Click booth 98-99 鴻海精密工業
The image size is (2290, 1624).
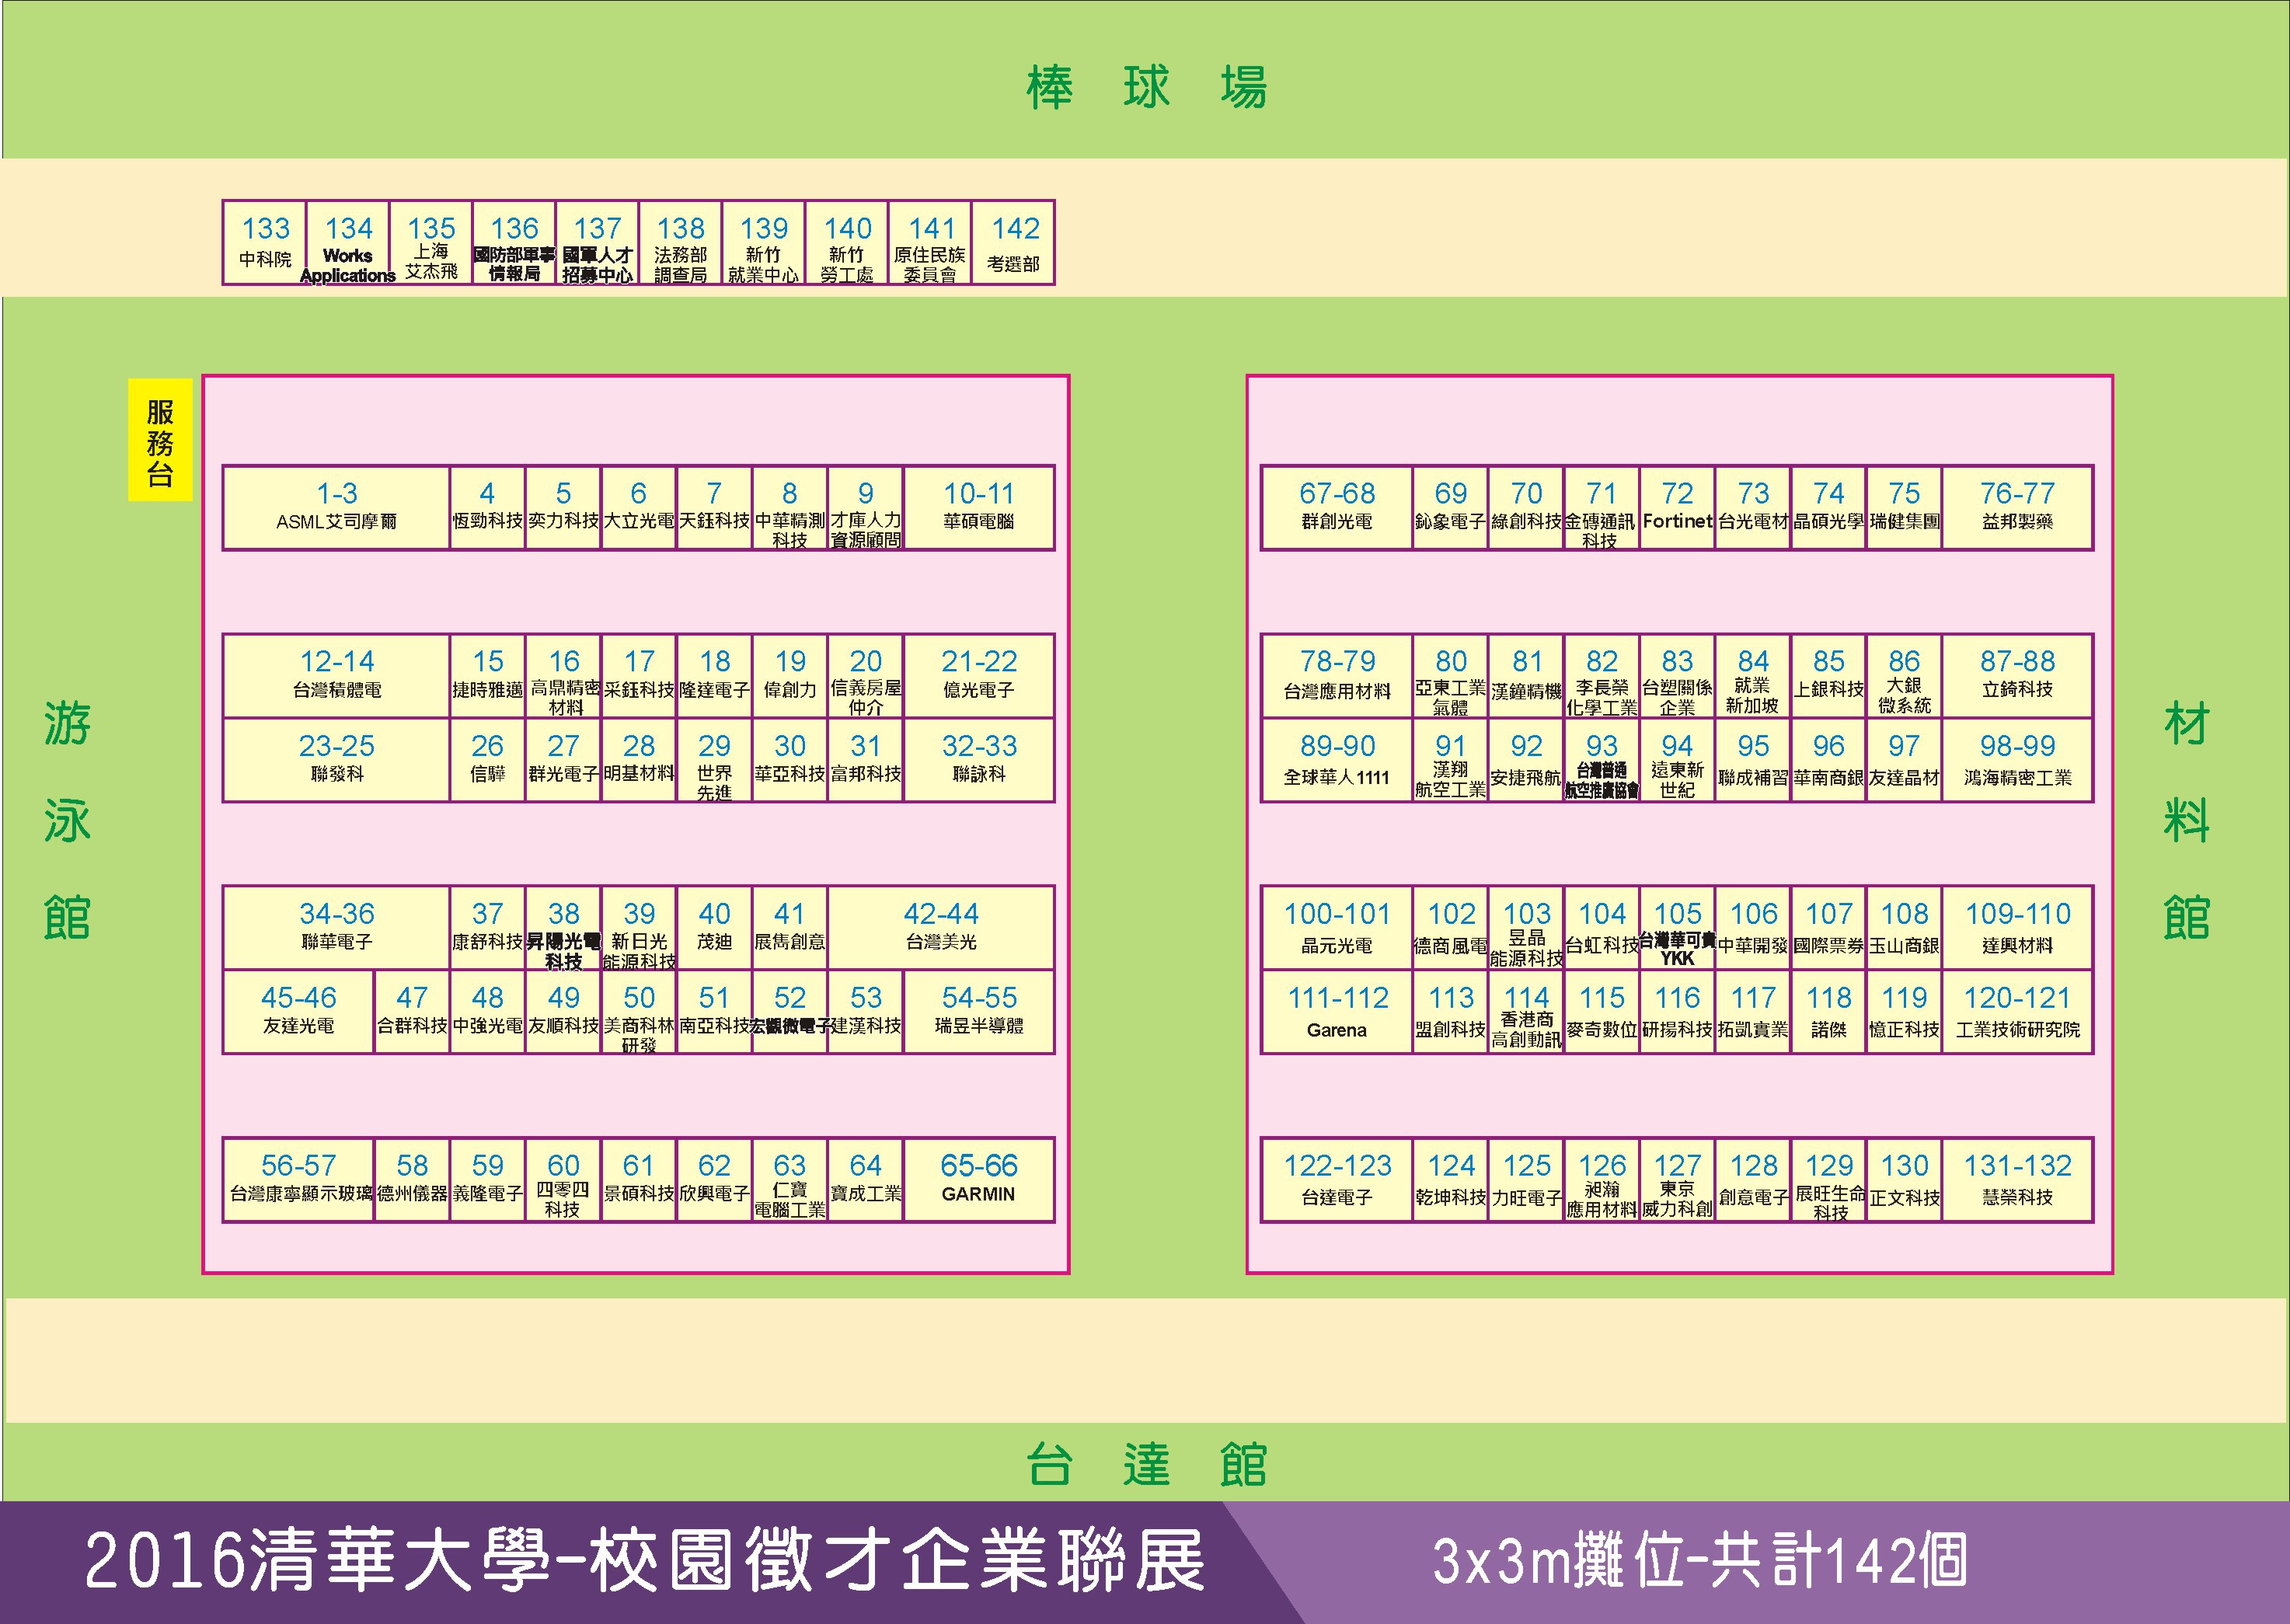point(2017,759)
